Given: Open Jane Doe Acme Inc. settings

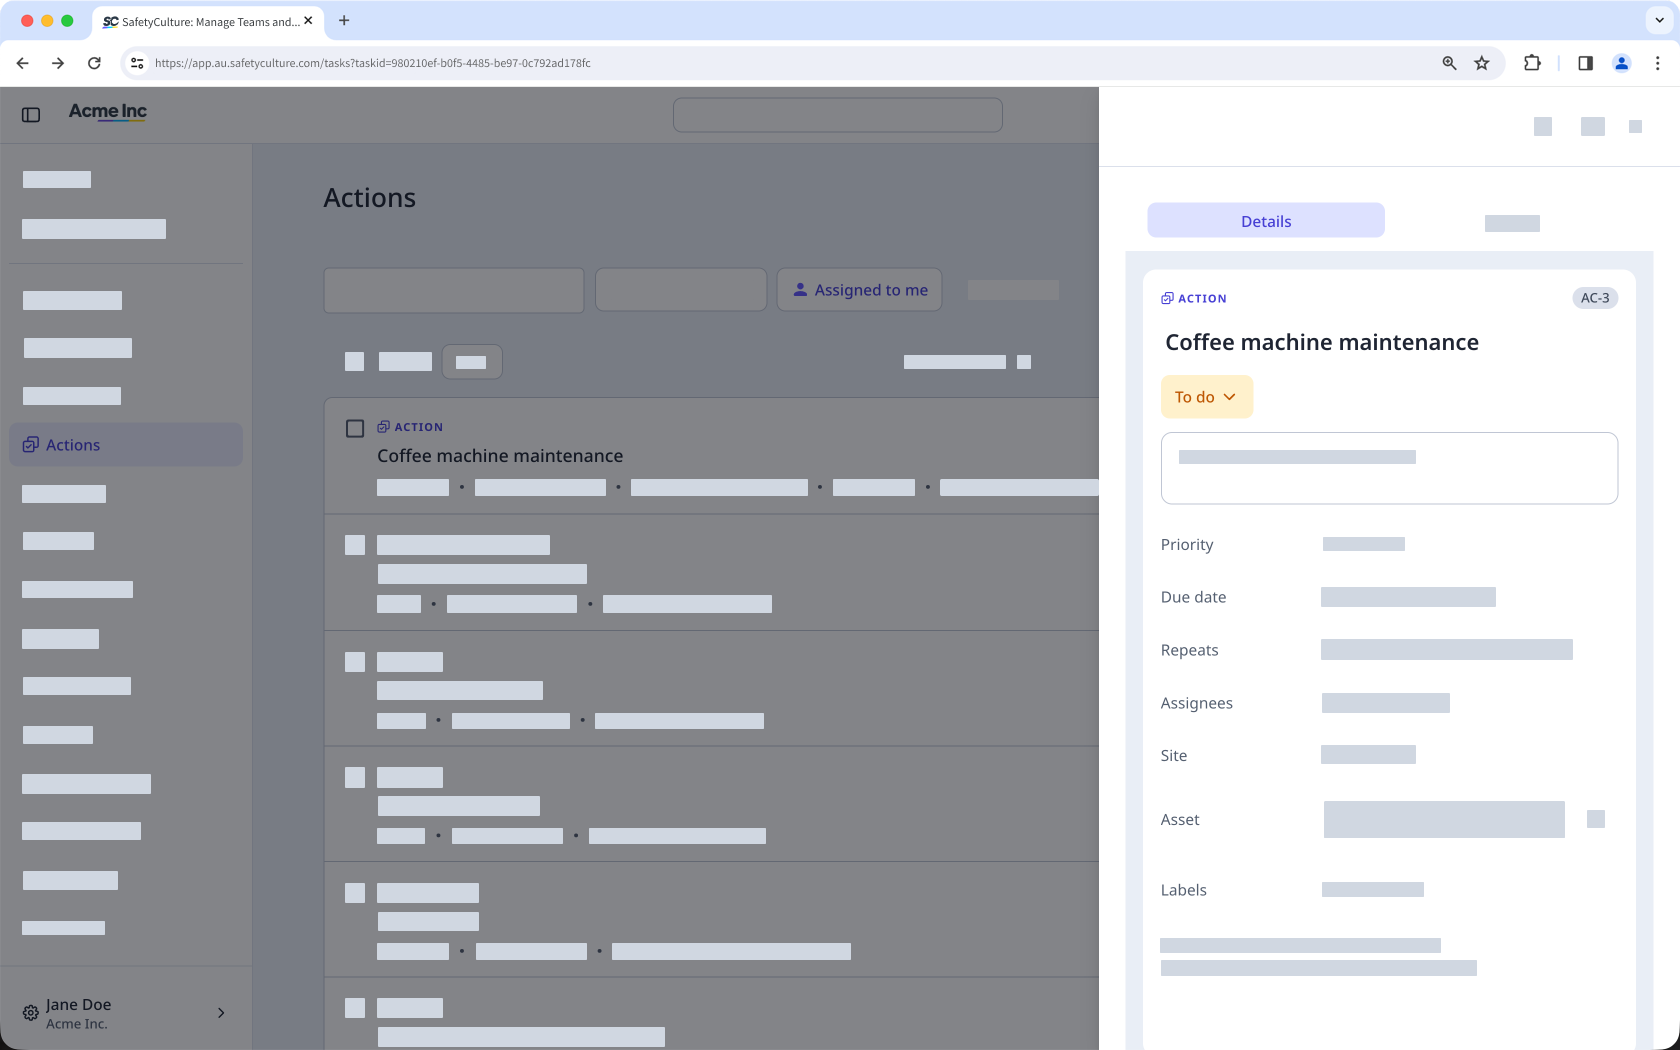Looking at the screenshot, I should [31, 1013].
